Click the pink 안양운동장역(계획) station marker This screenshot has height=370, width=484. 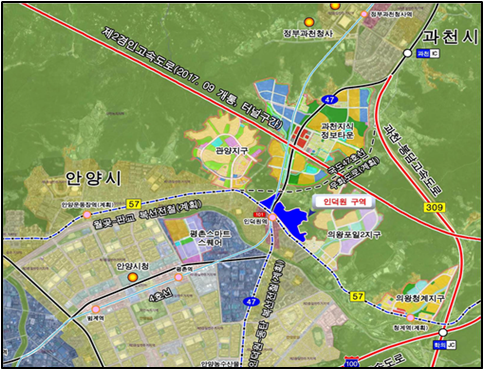87,215
